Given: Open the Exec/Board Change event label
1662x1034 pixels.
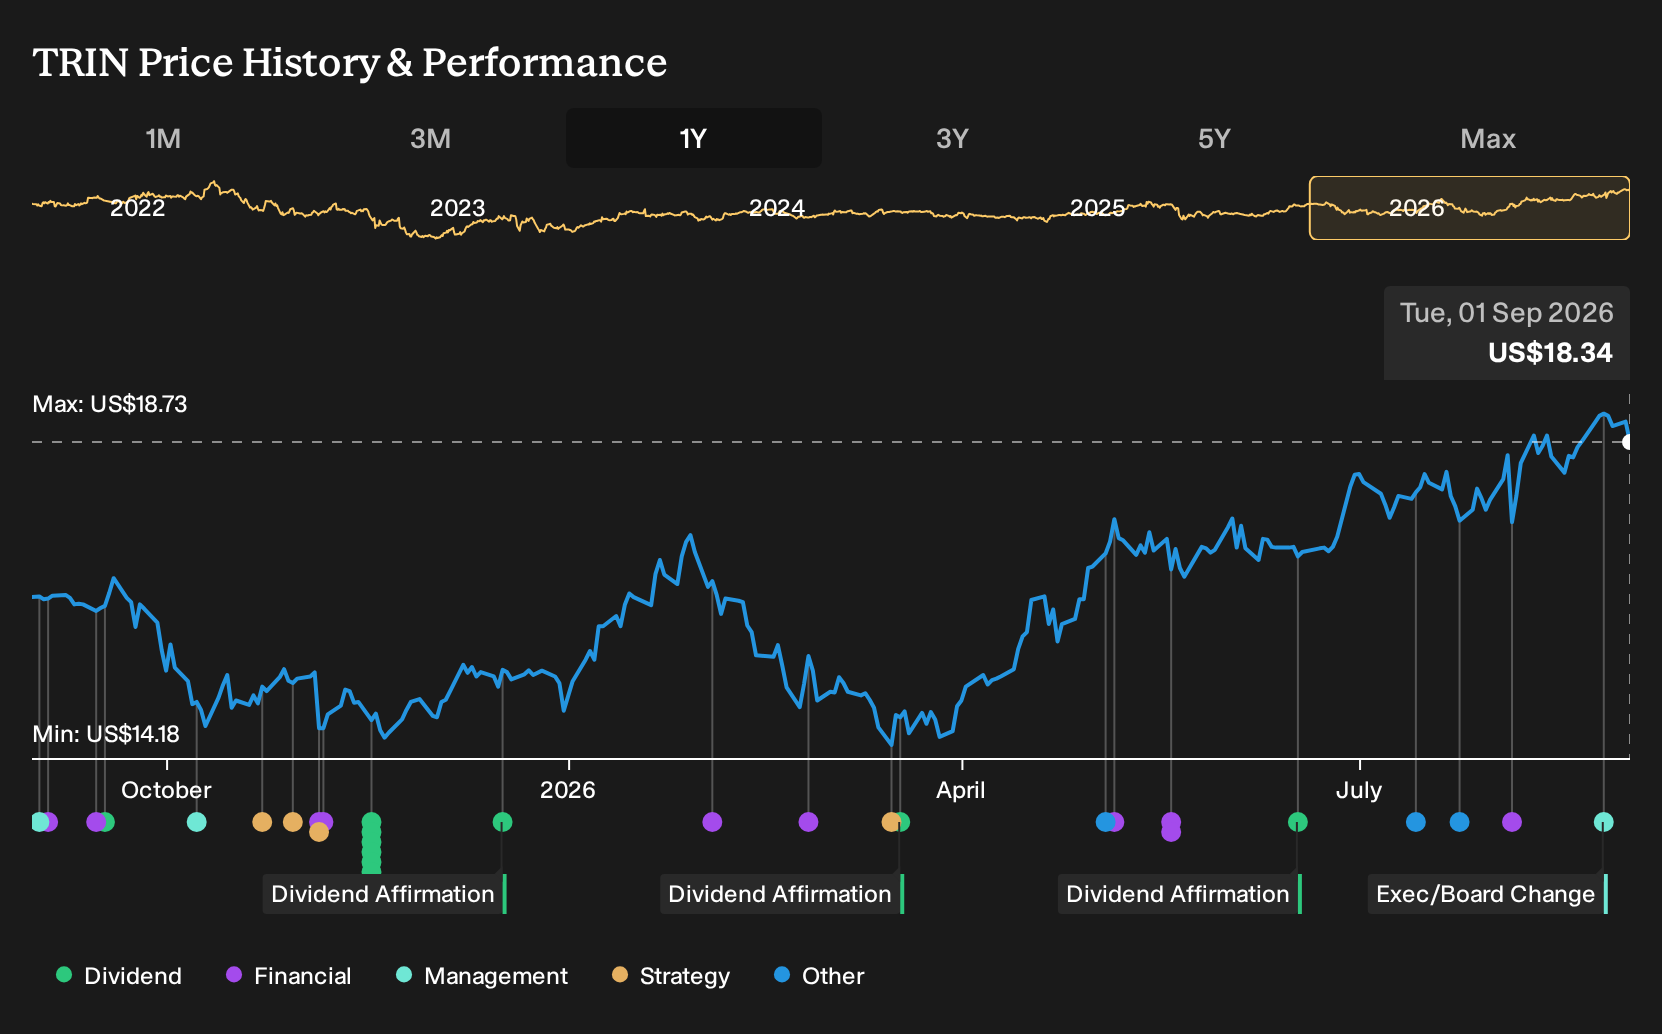Looking at the screenshot, I should pos(1487,894).
